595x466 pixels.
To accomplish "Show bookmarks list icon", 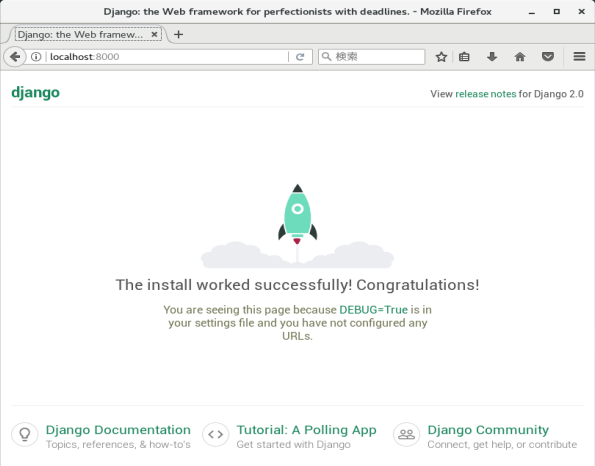I will (x=464, y=57).
